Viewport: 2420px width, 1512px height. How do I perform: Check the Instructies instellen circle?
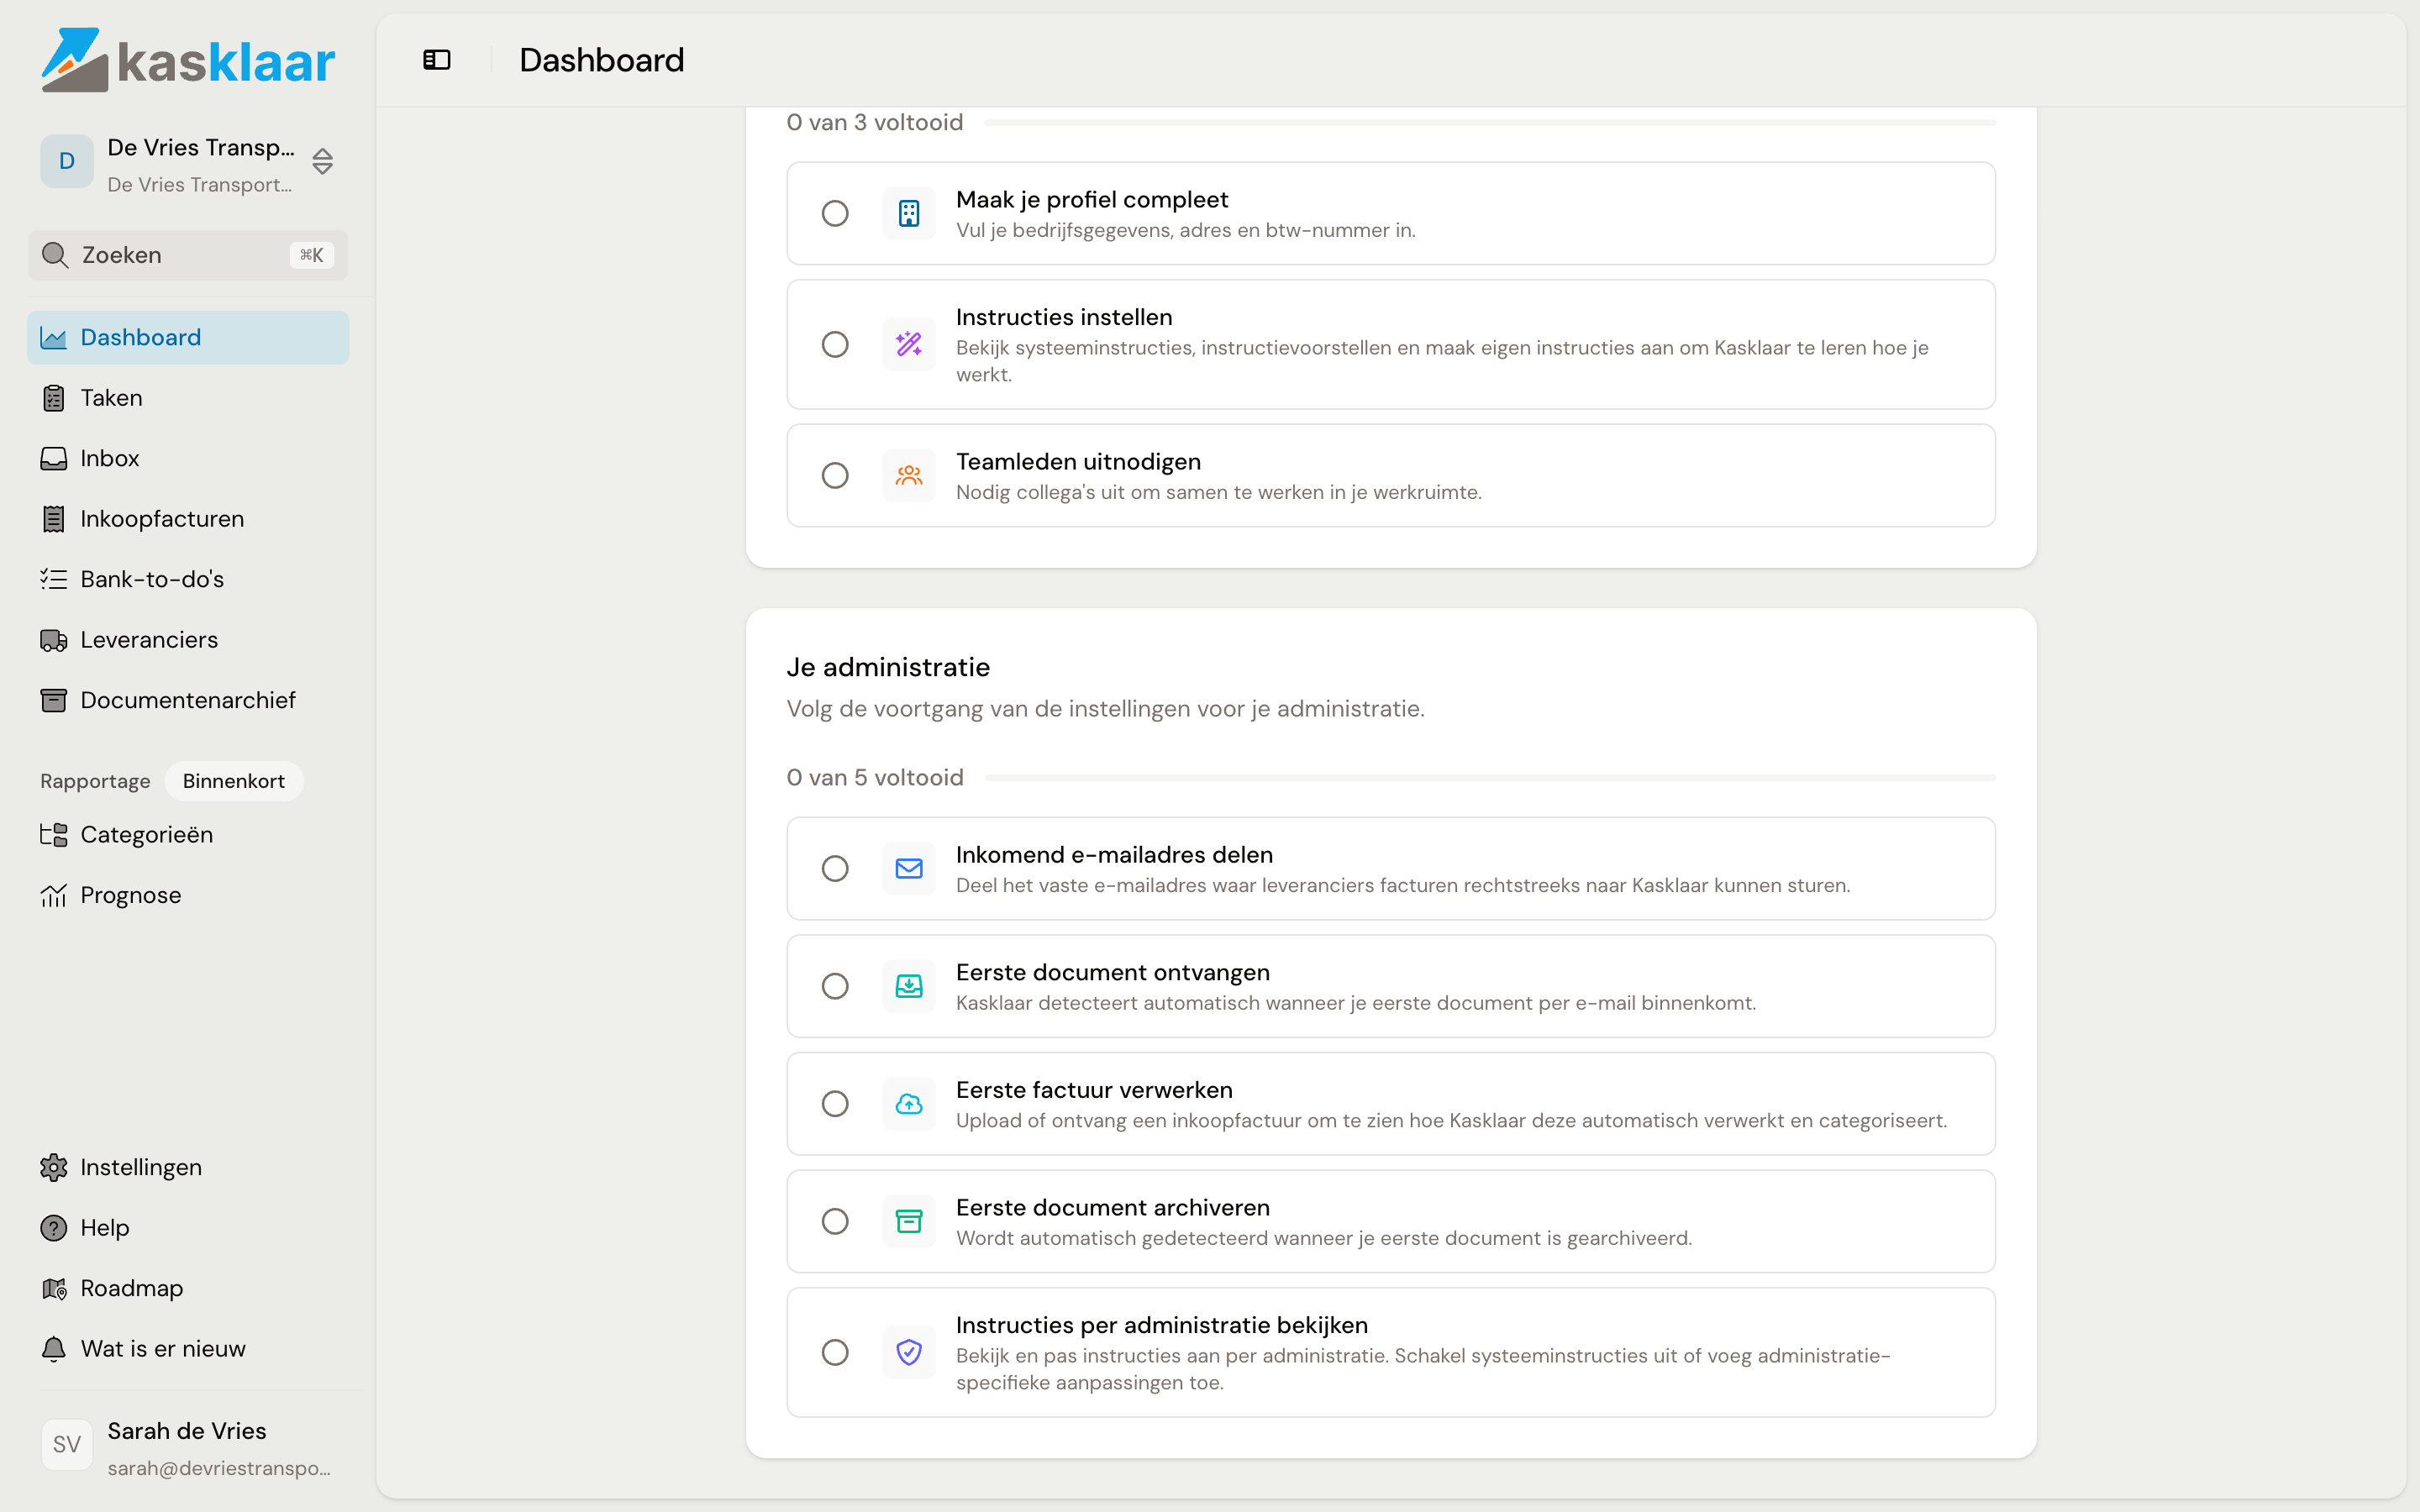[835, 344]
